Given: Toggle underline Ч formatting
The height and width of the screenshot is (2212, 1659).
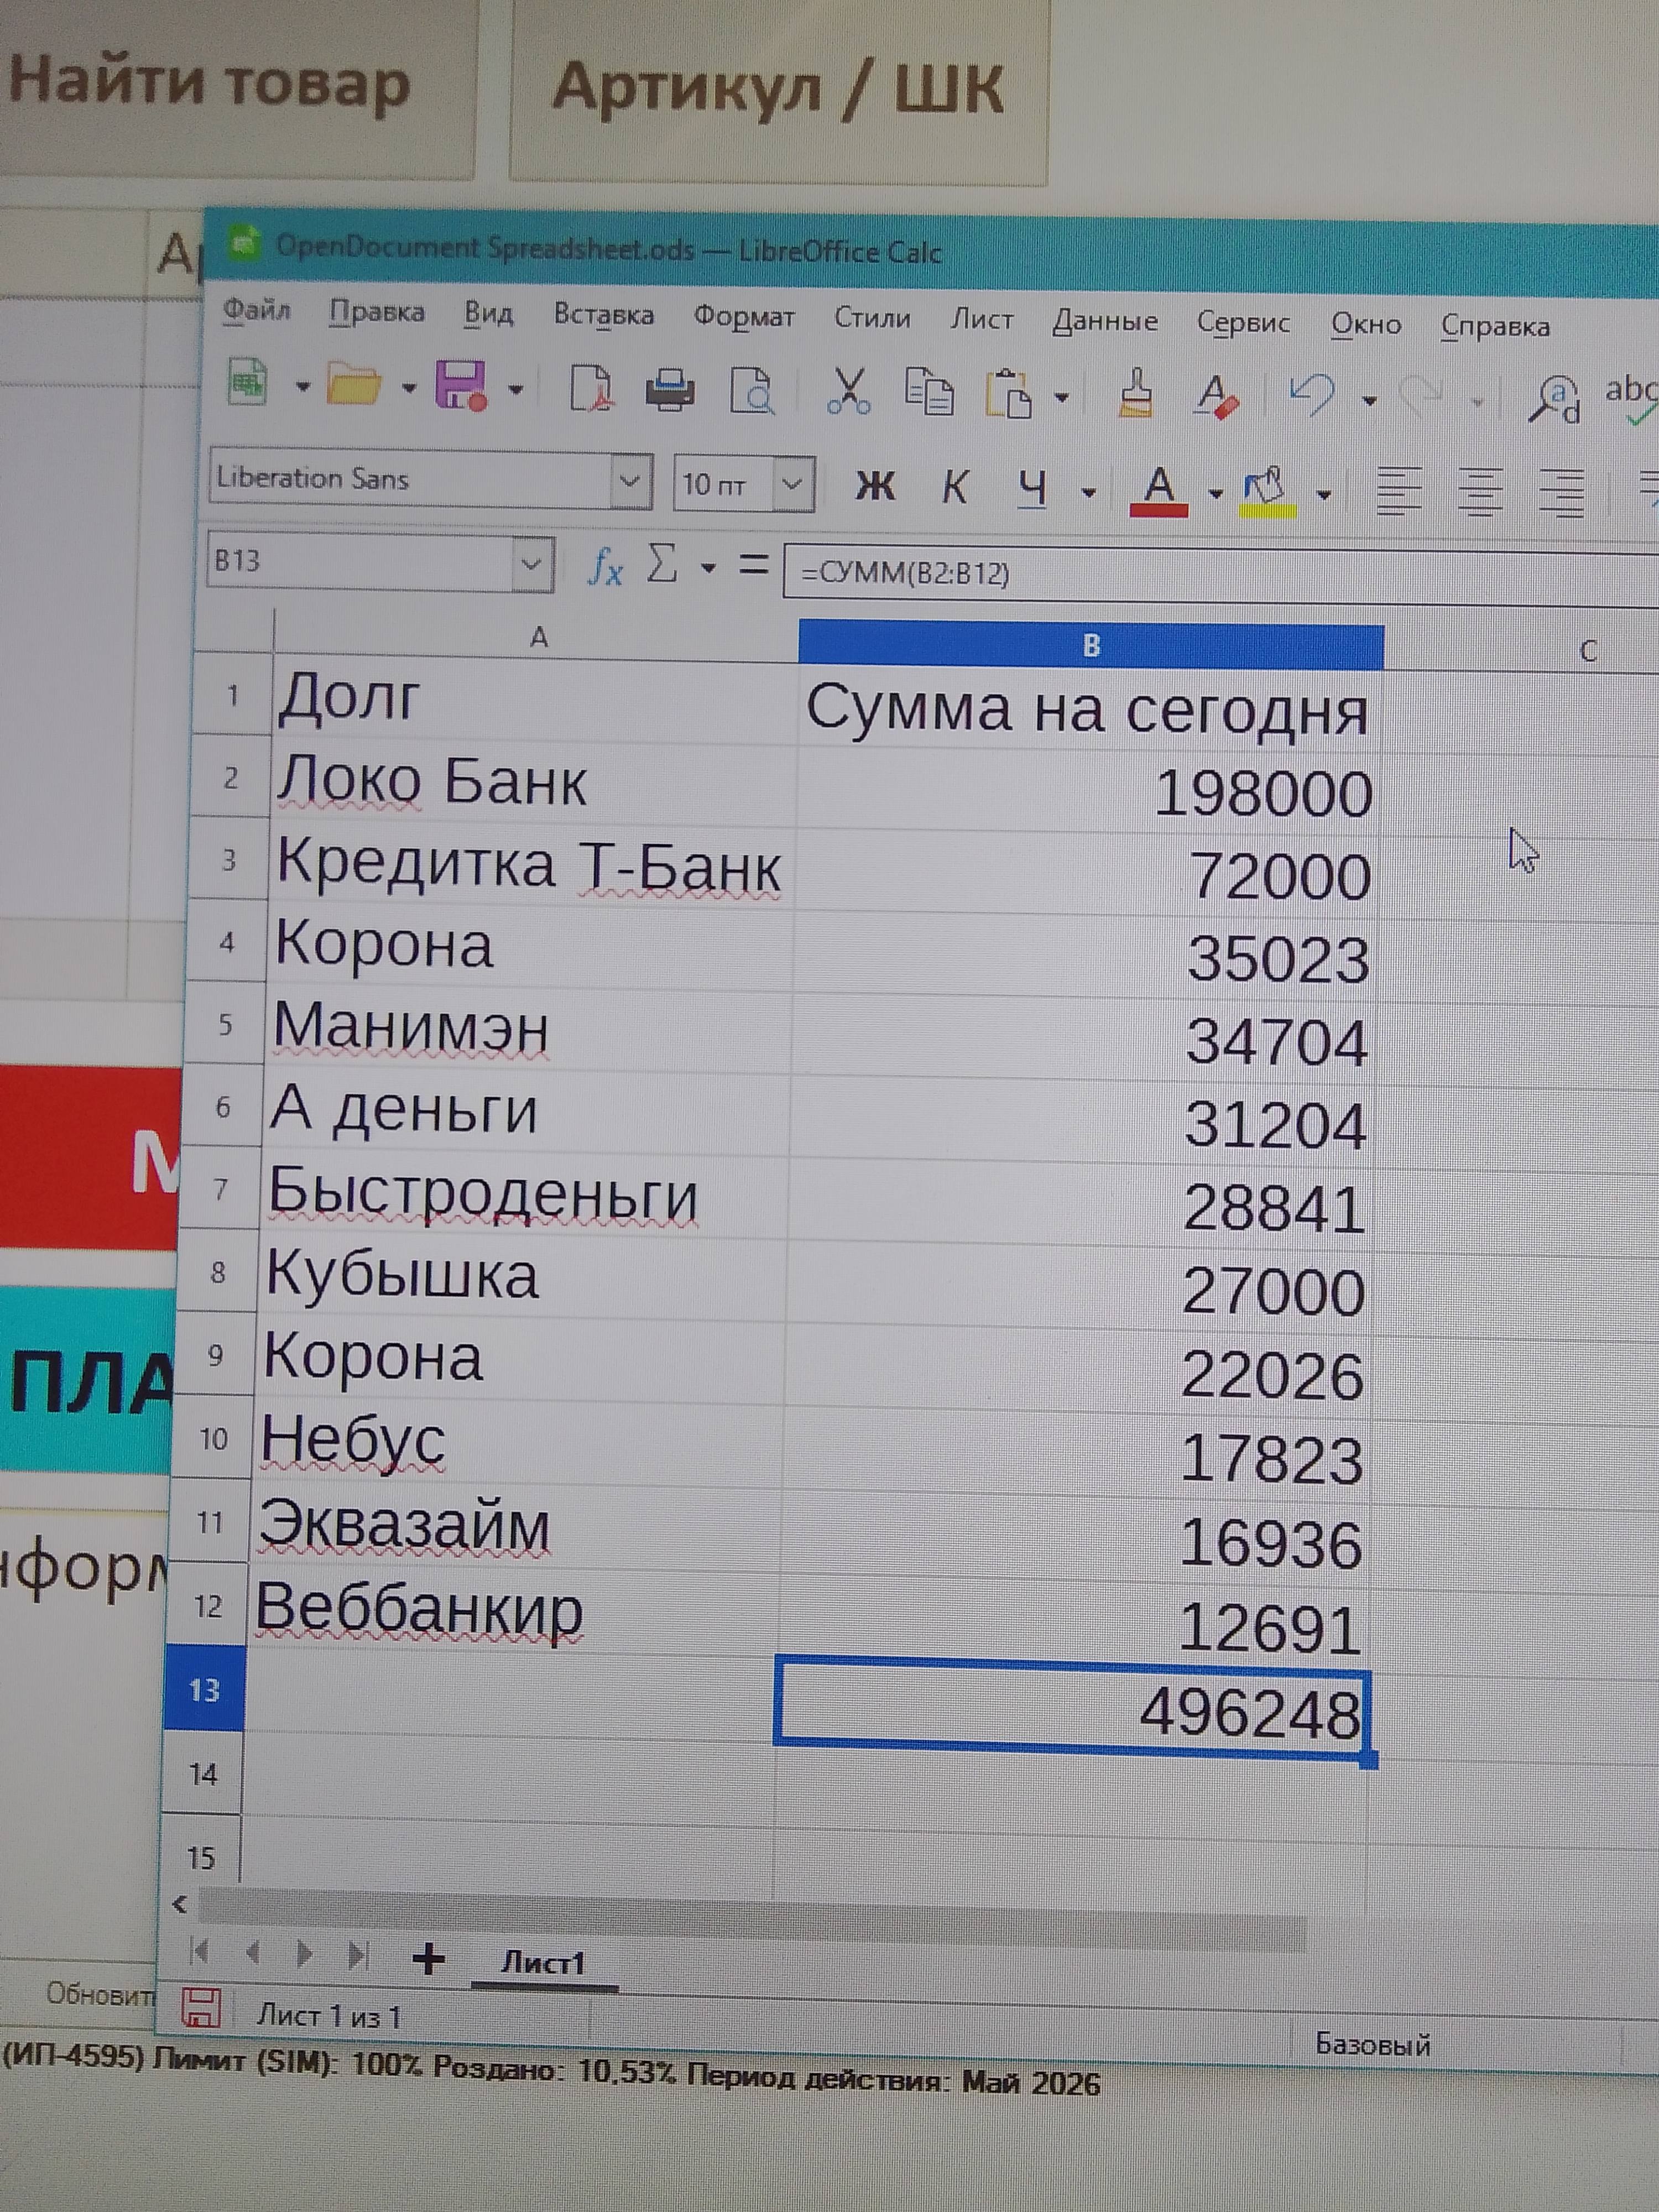Looking at the screenshot, I should pyautogui.click(x=1033, y=489).
